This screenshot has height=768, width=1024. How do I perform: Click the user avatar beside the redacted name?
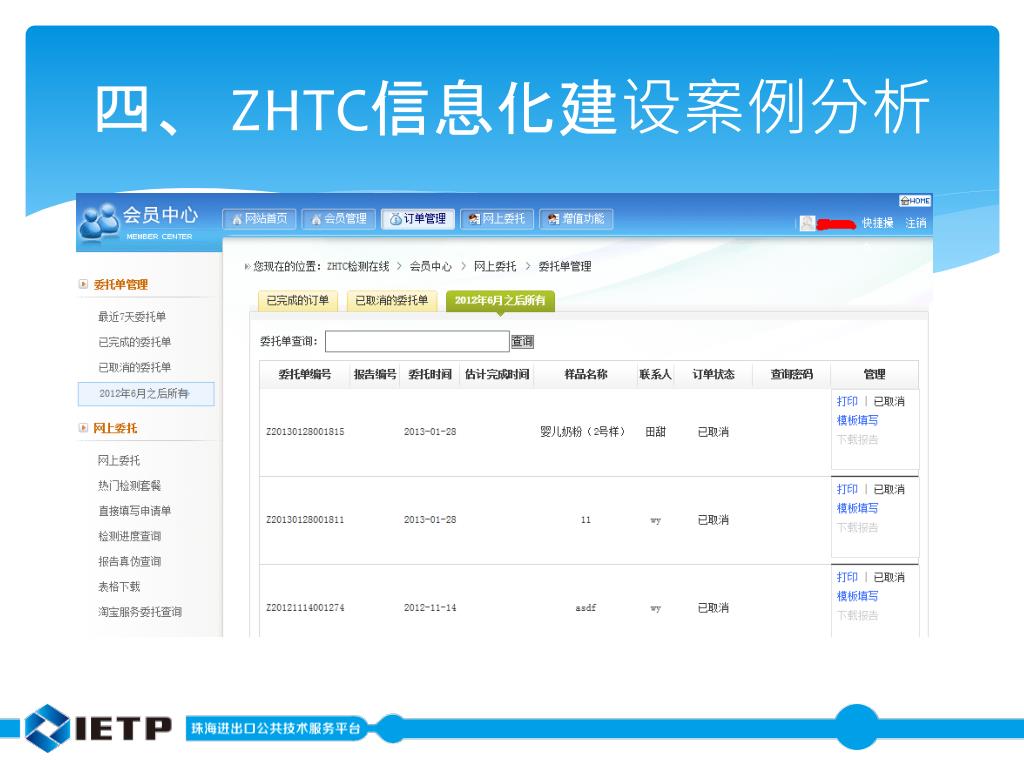(807, 223)
